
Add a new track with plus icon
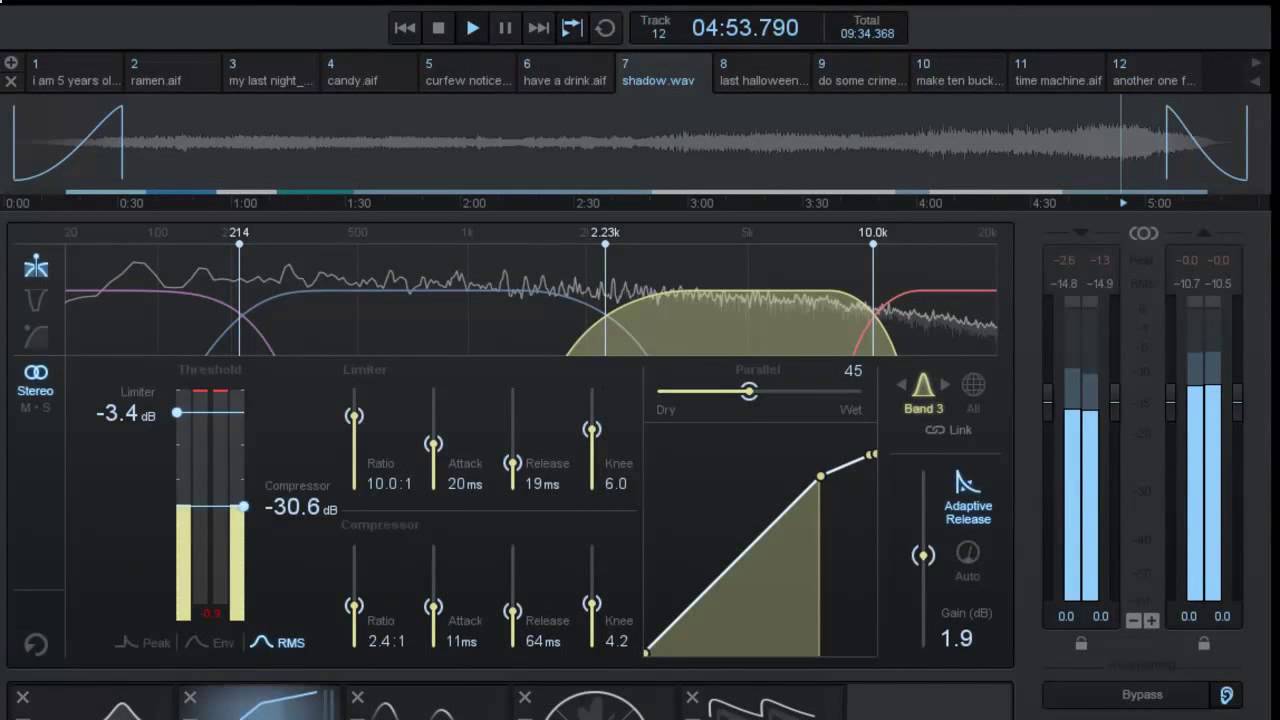[11, 62]
